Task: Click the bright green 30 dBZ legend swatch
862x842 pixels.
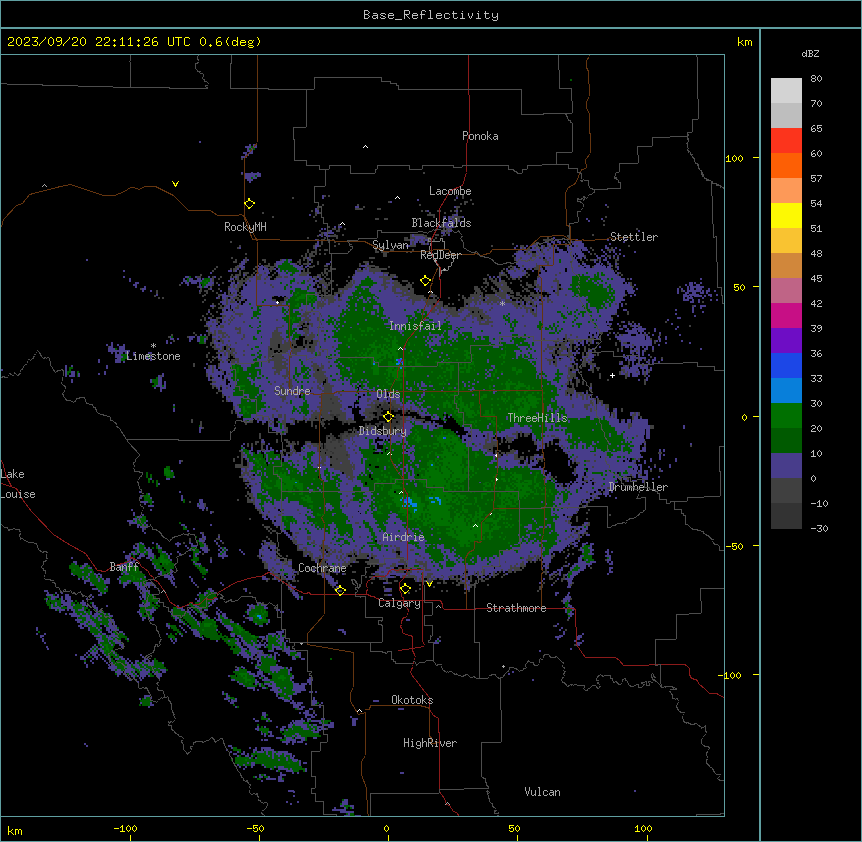Action: coord(786,416)
